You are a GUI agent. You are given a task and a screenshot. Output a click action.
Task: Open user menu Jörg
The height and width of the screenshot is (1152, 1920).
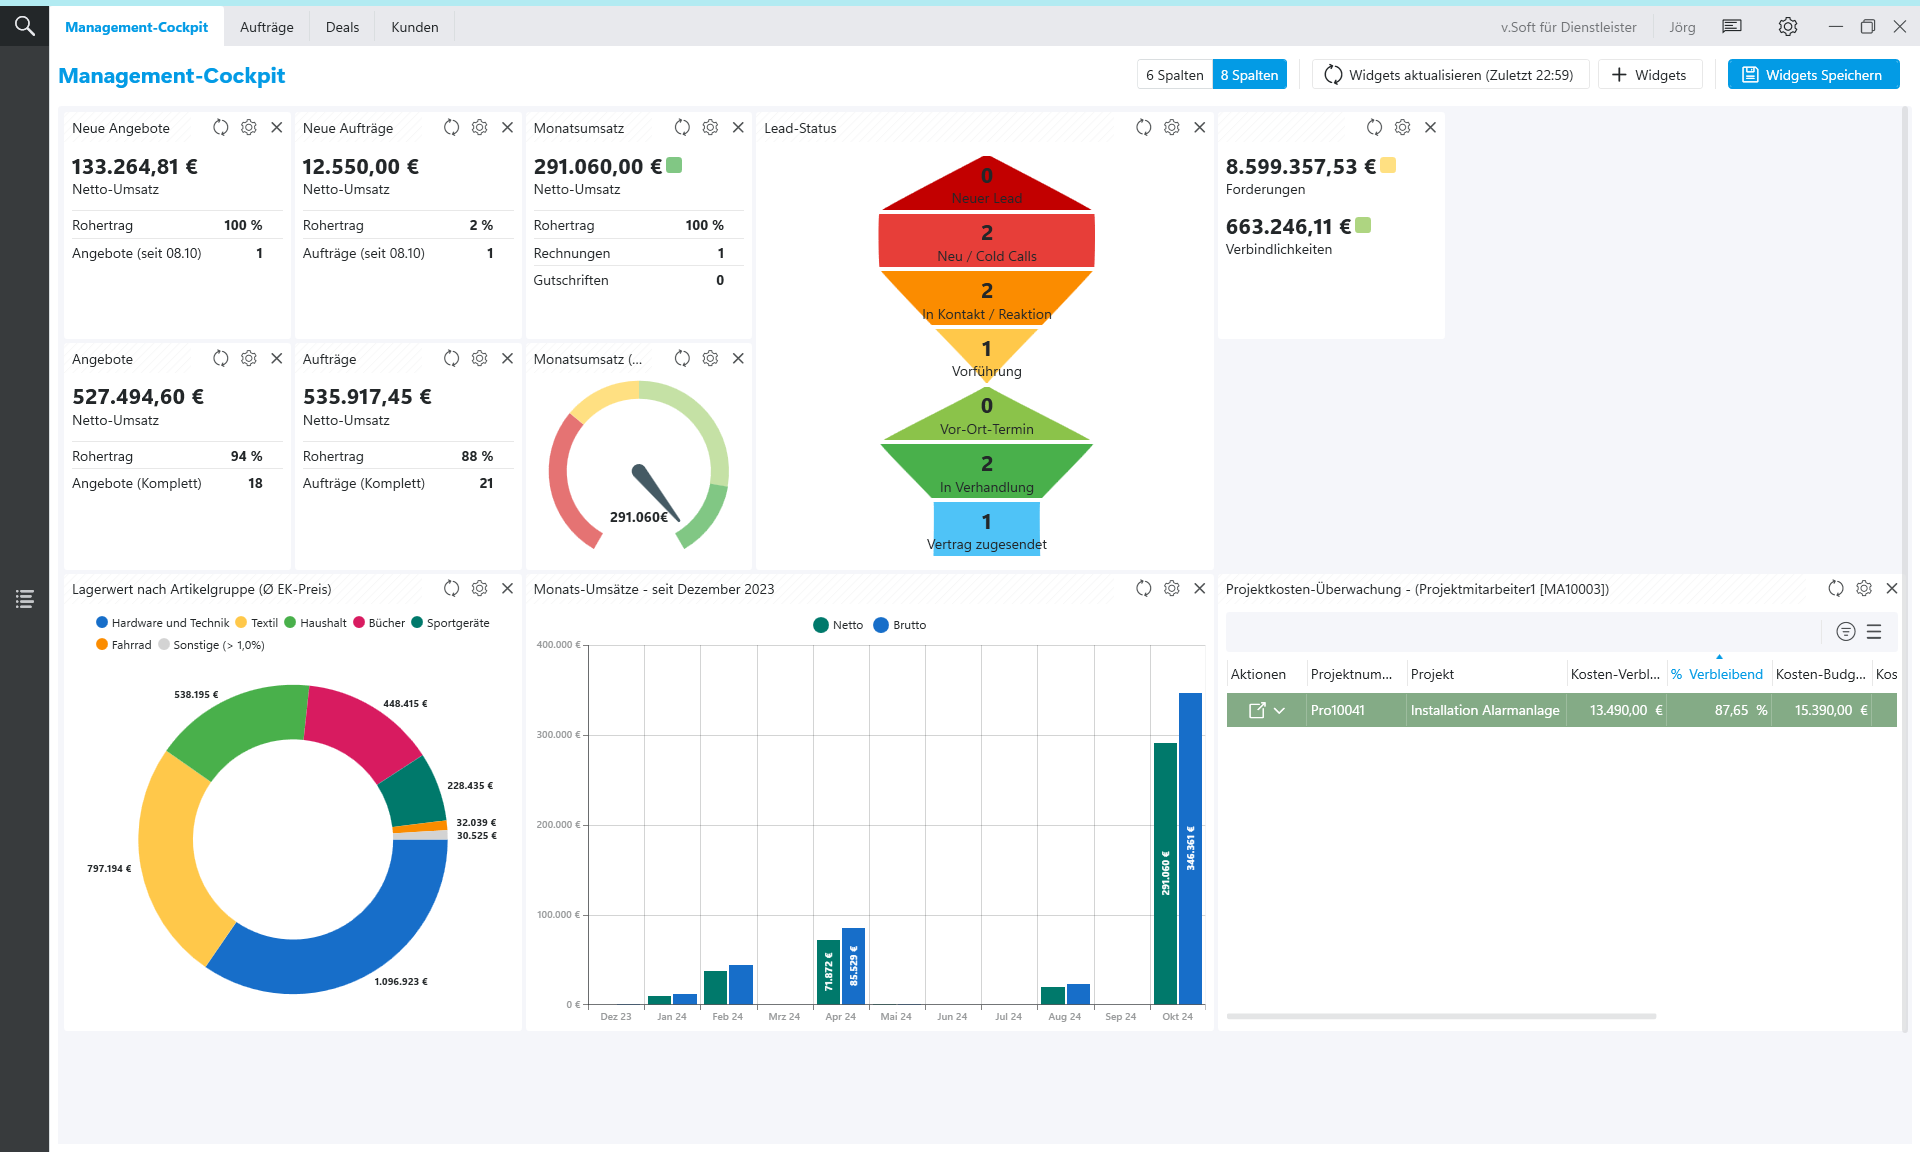[1682, 27]
